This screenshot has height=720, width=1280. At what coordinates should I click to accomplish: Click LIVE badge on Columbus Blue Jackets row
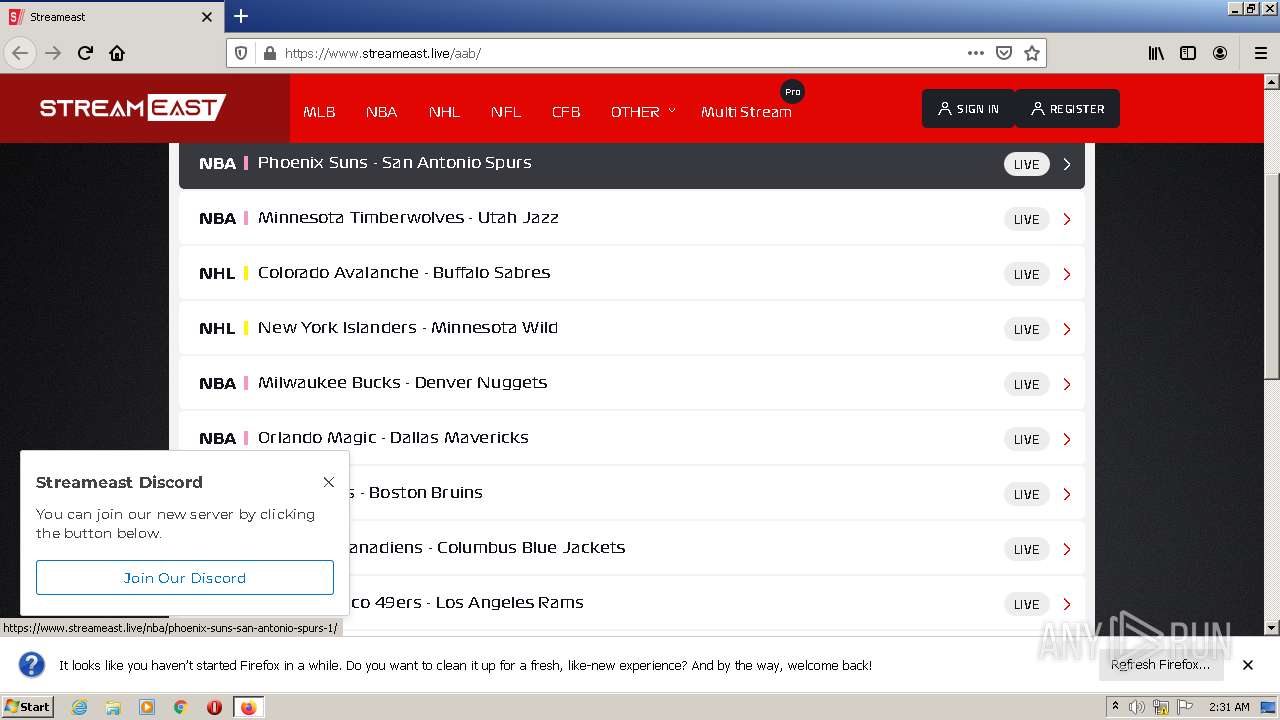[1027, 549]
